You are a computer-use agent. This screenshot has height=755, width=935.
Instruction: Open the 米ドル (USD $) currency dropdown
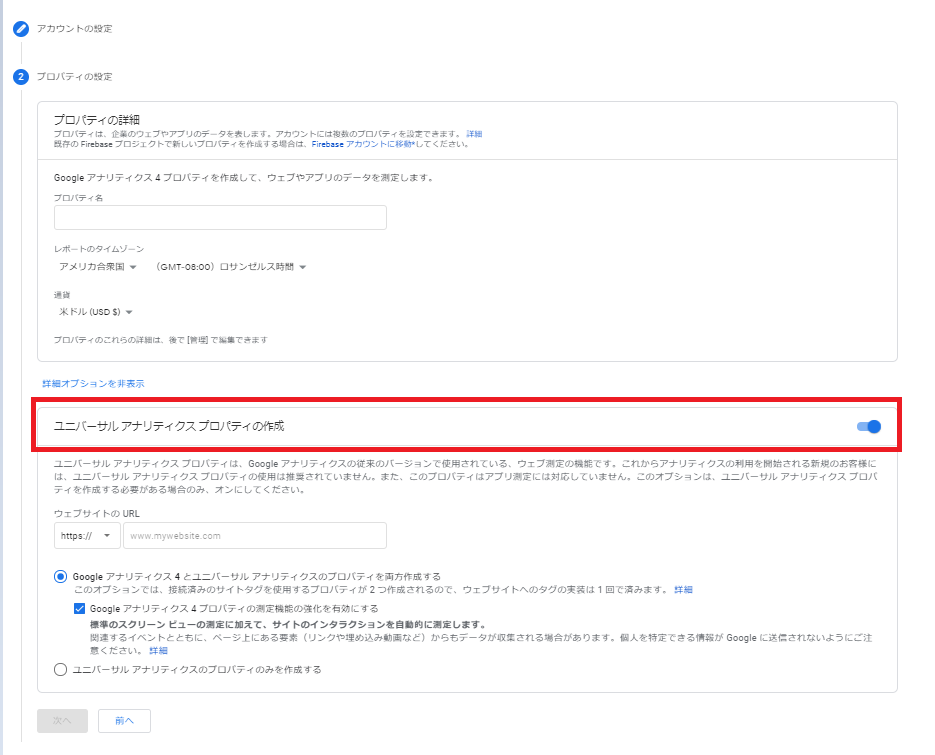[x=96, y=312]
